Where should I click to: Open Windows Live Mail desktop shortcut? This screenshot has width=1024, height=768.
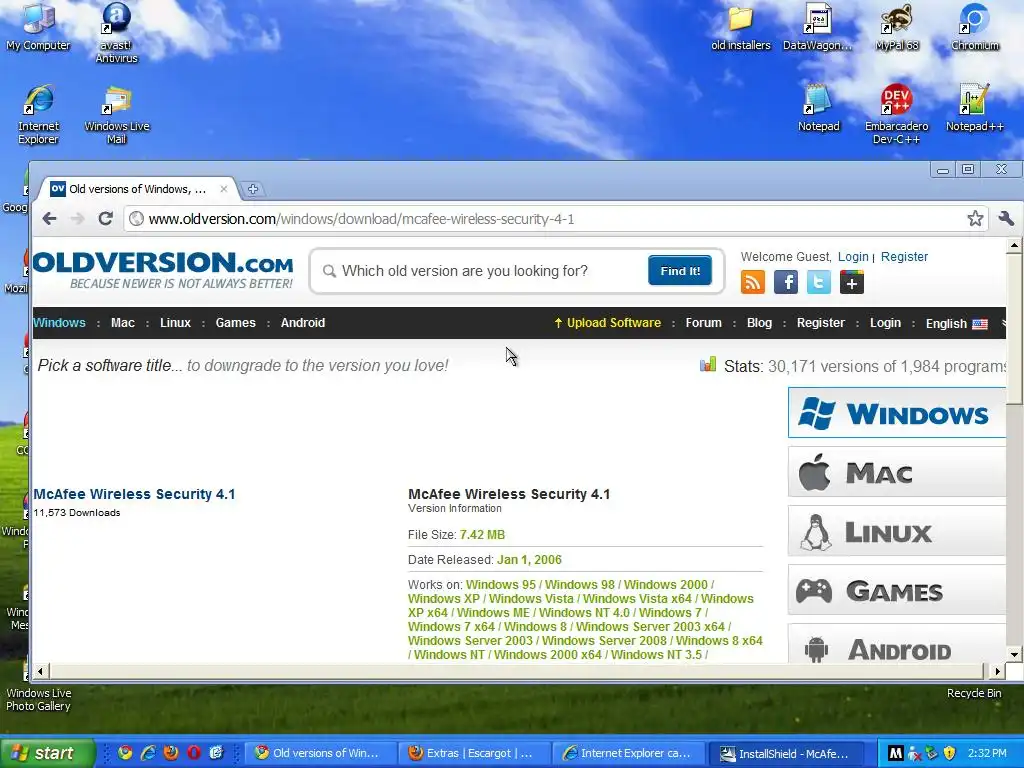tap(116, 114)
